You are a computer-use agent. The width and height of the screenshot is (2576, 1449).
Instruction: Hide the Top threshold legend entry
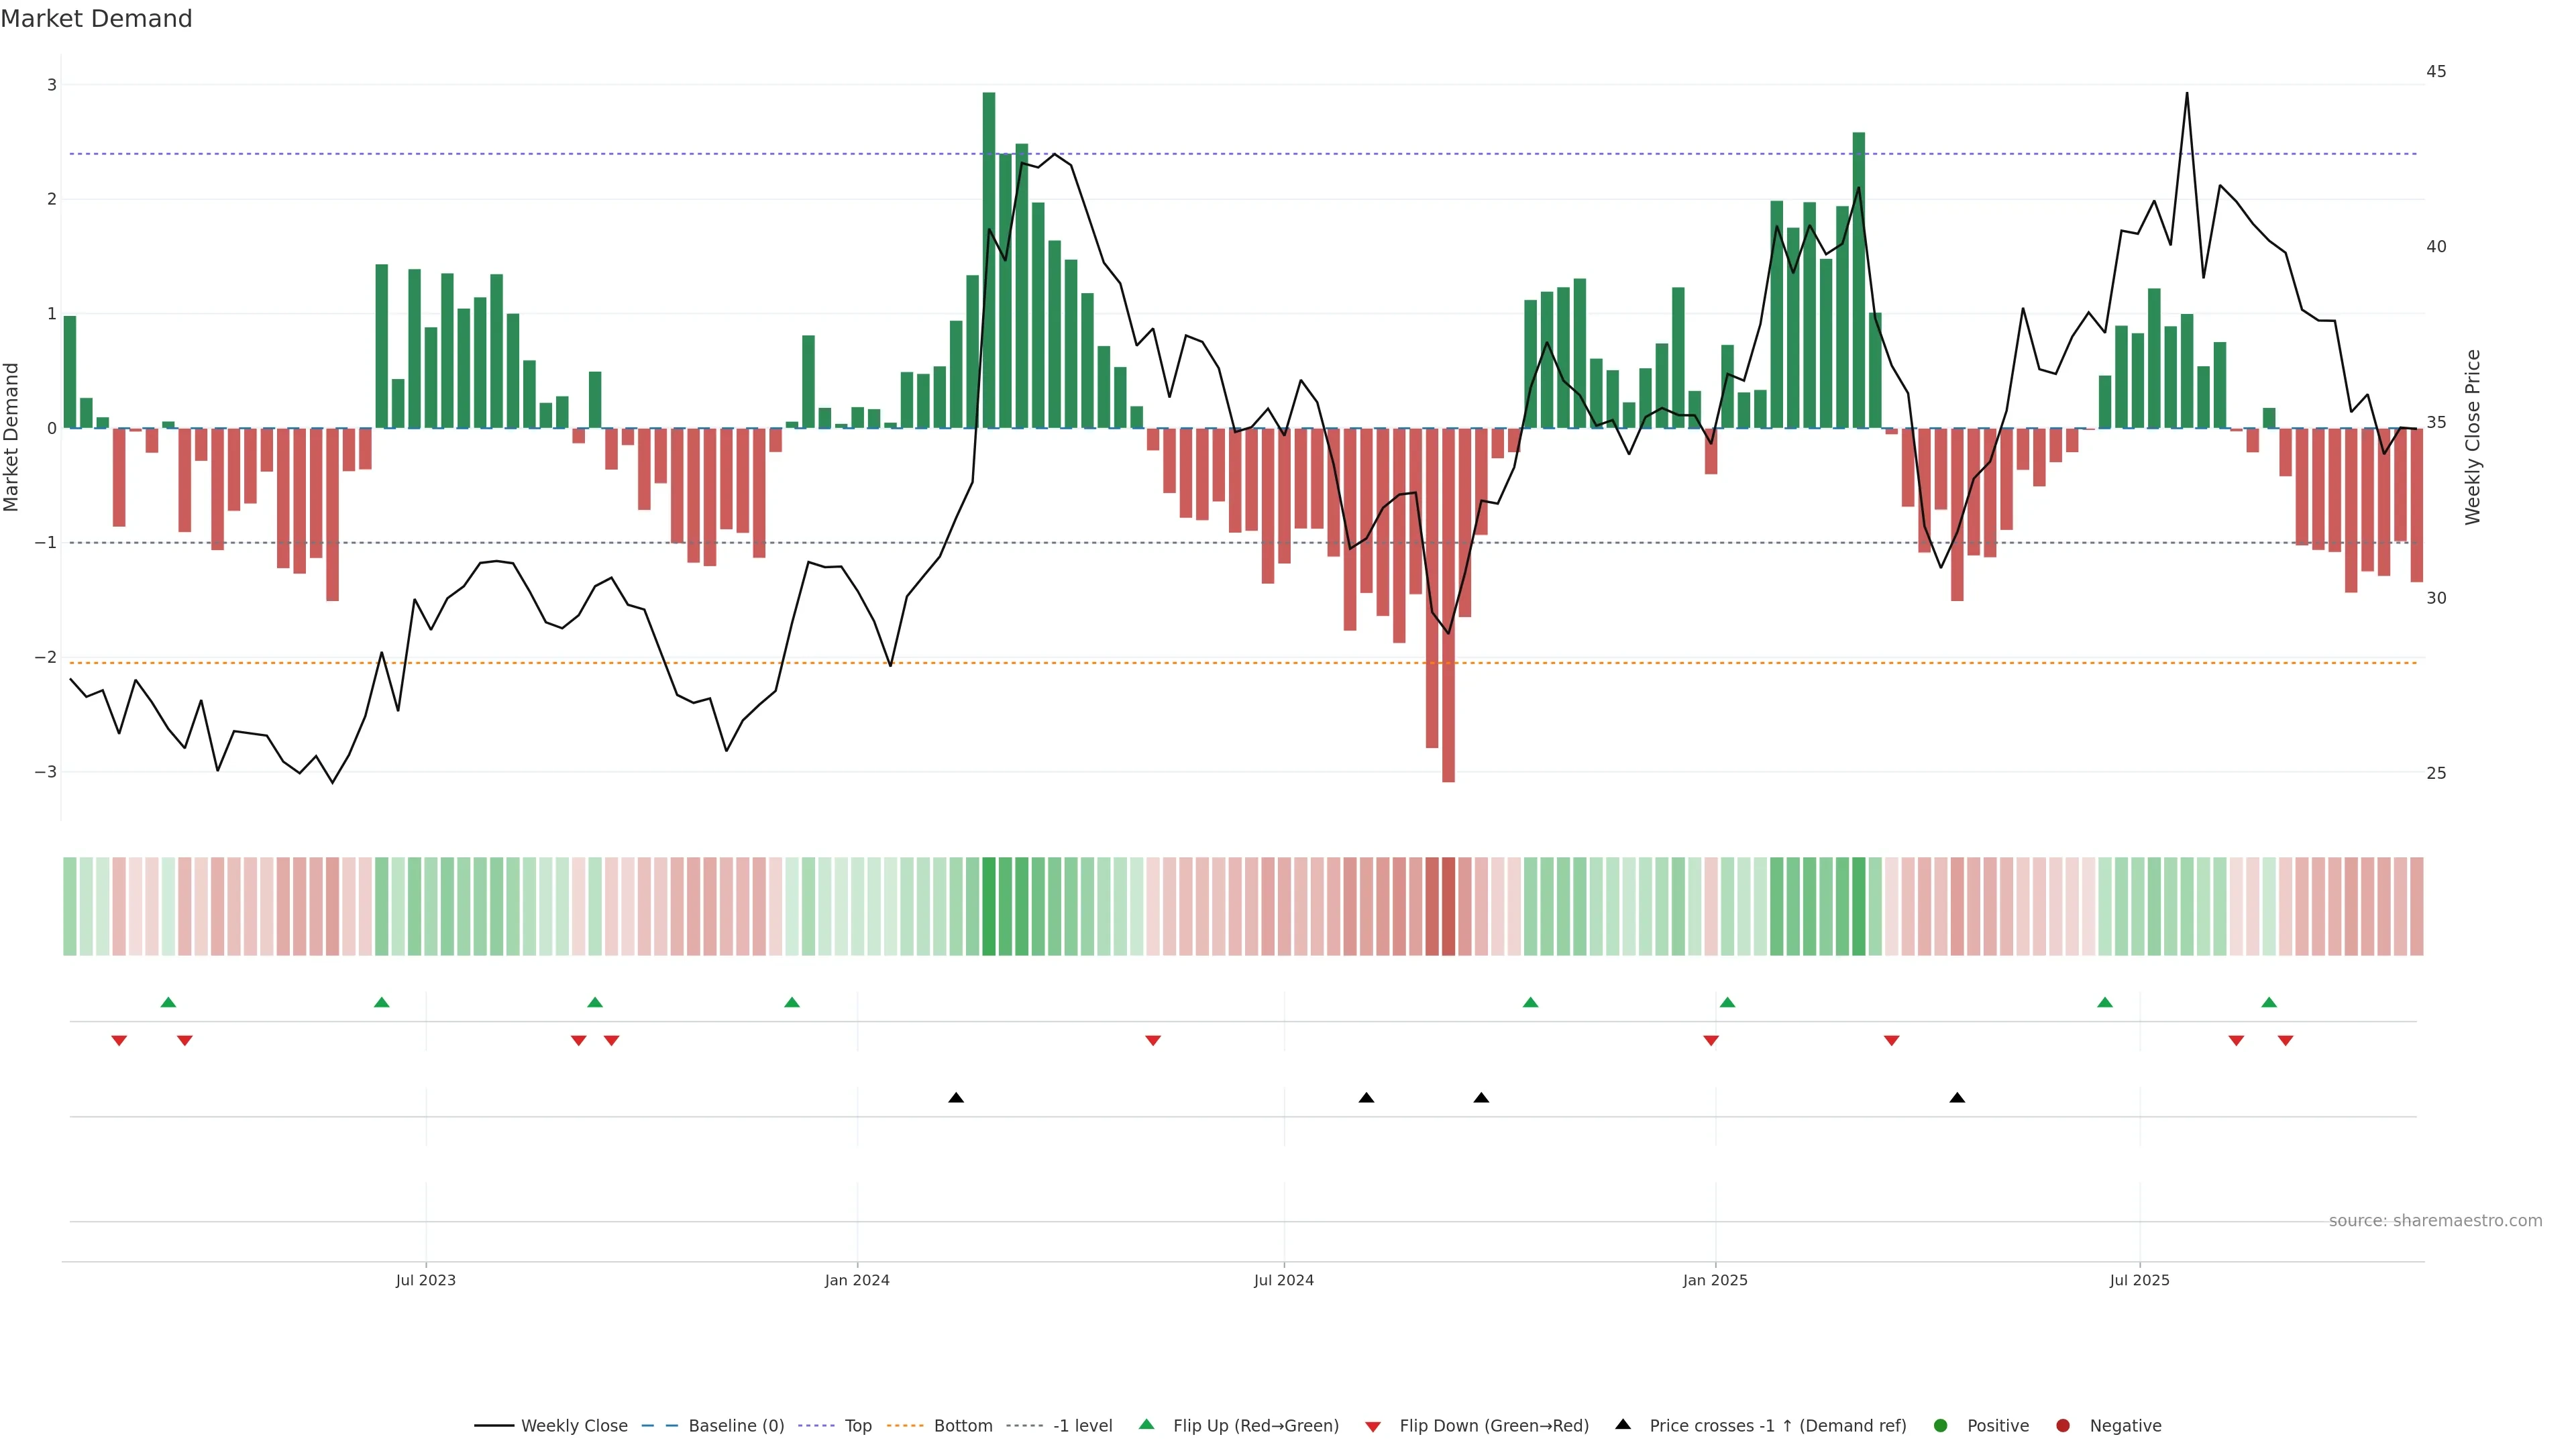click(x=857, y=1426)
